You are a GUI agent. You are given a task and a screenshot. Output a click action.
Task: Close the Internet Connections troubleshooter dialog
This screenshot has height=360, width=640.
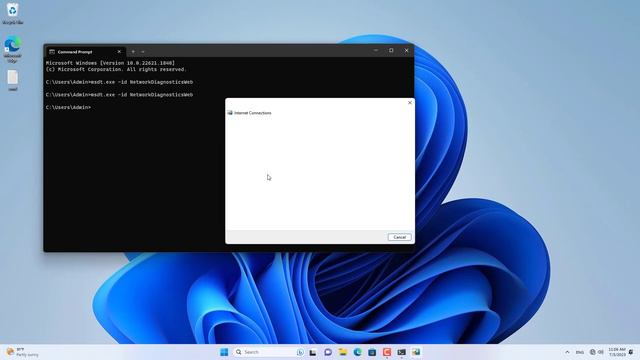tap(410, 103)
